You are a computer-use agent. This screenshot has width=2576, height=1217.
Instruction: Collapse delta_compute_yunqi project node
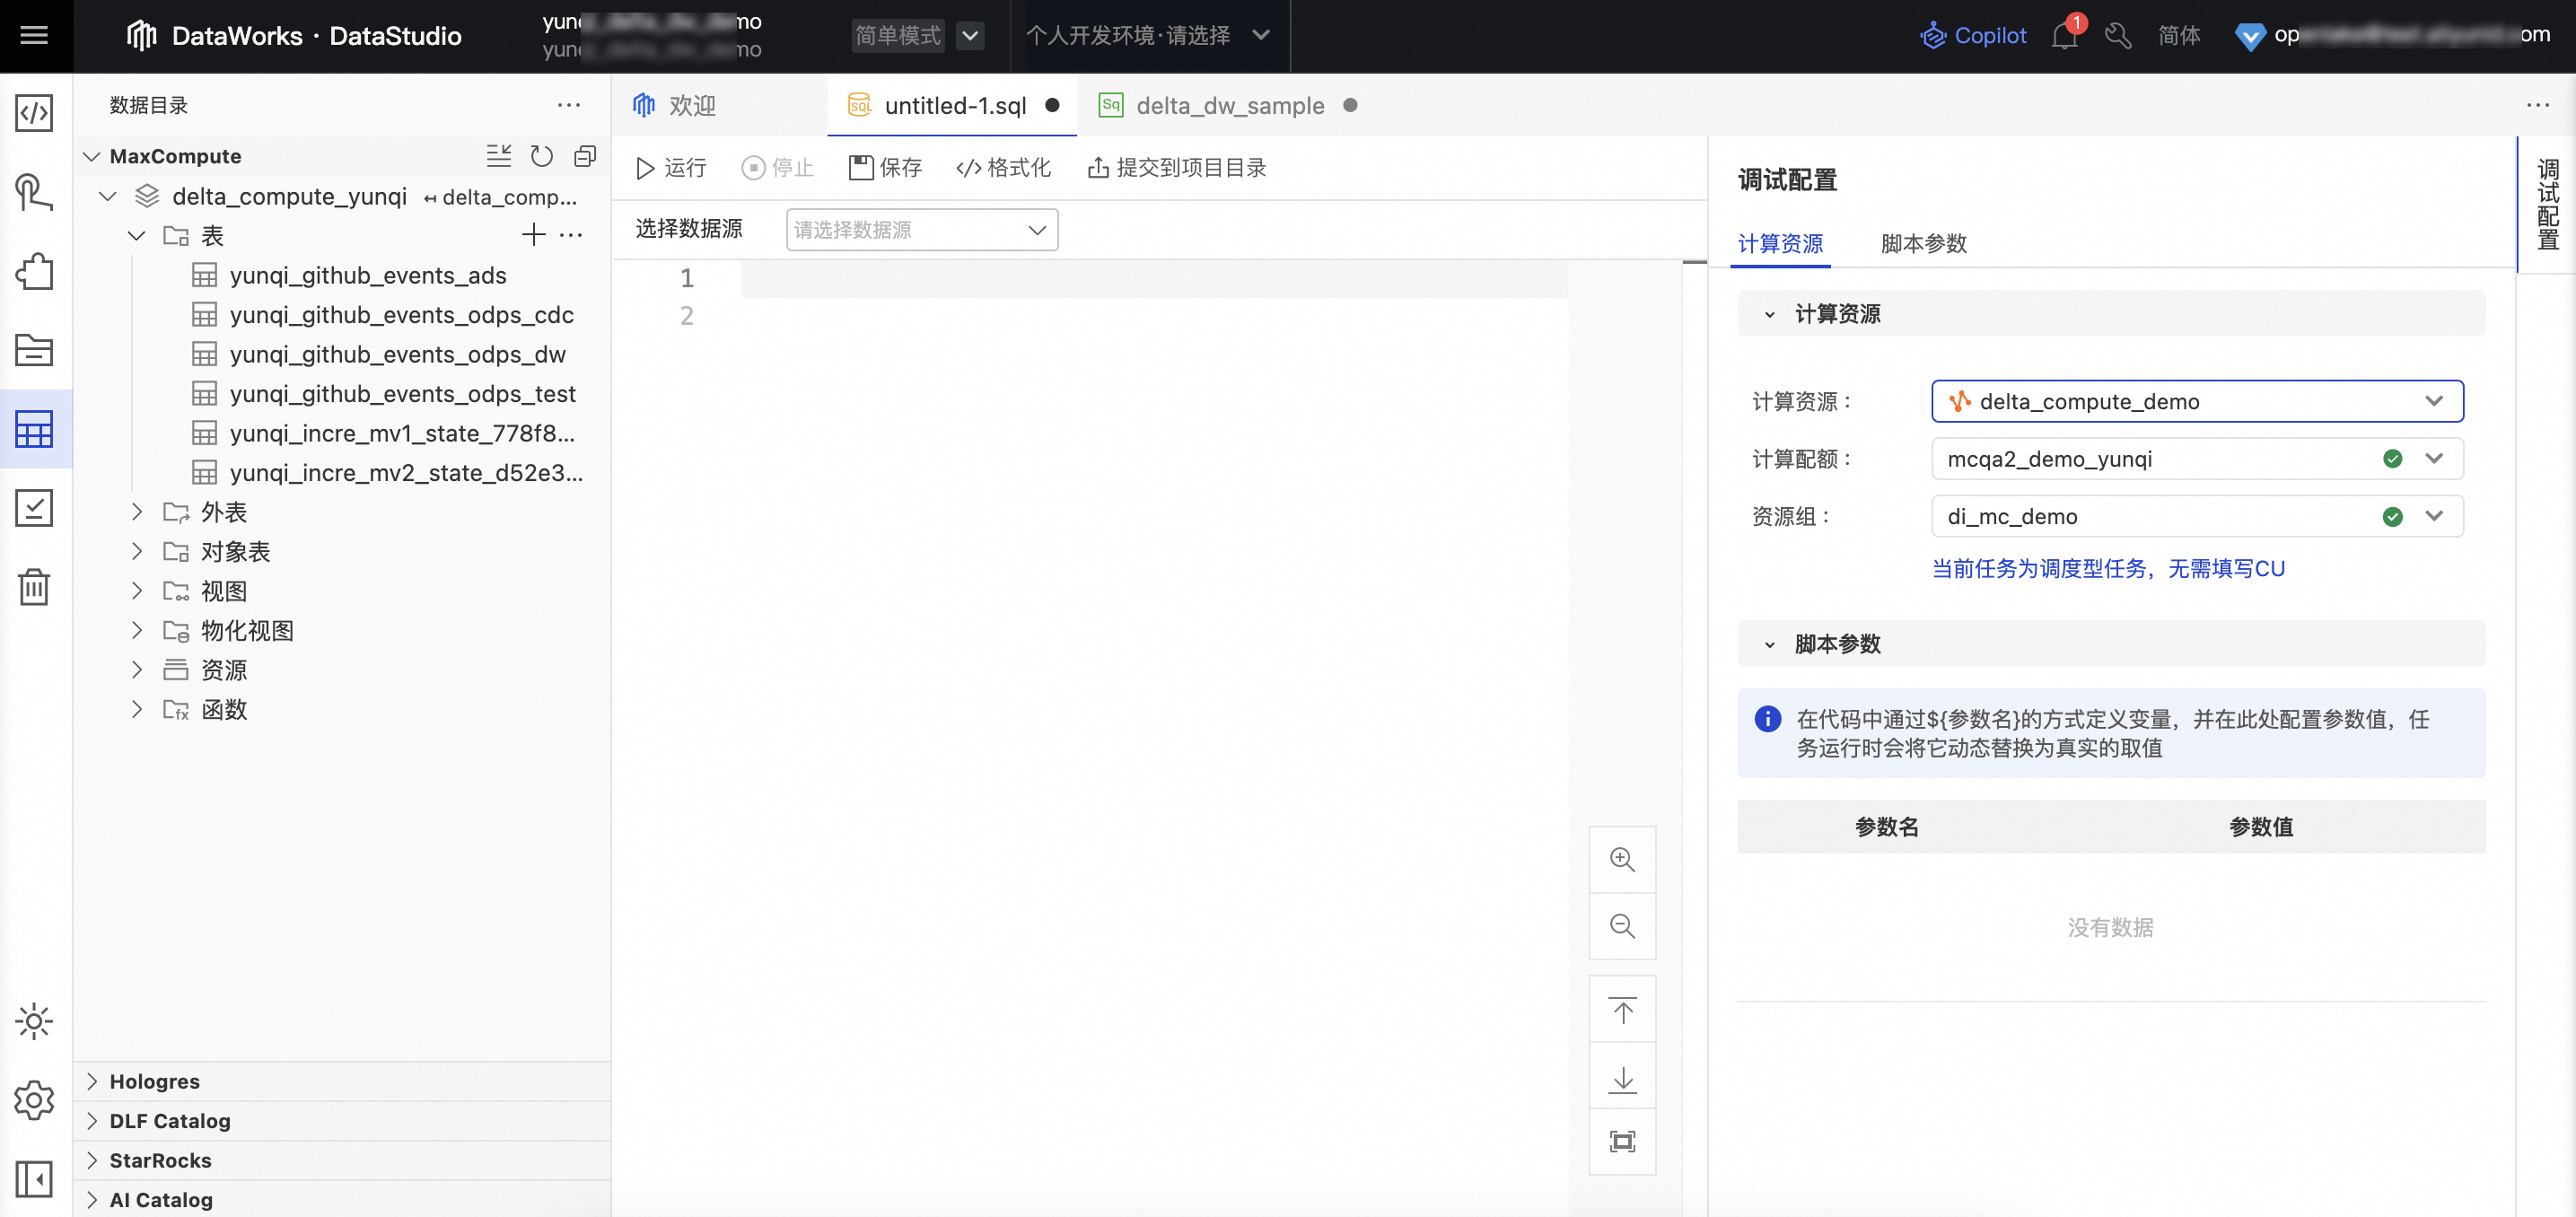pos(108,196)
